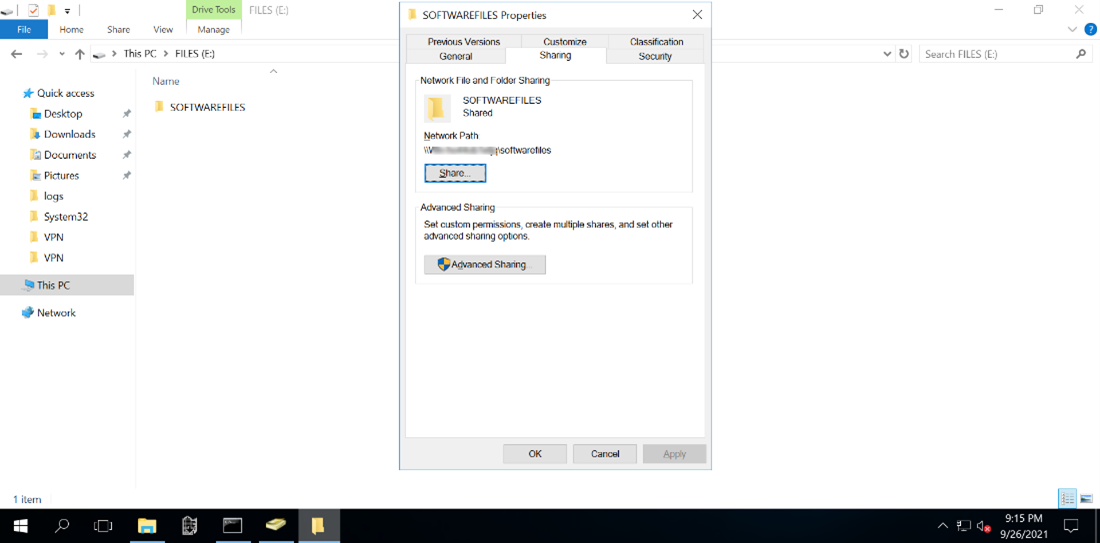Viewport: 1100px width, 543px height.
Task: Open the logs folder in navigation pane
Action: 46,196
